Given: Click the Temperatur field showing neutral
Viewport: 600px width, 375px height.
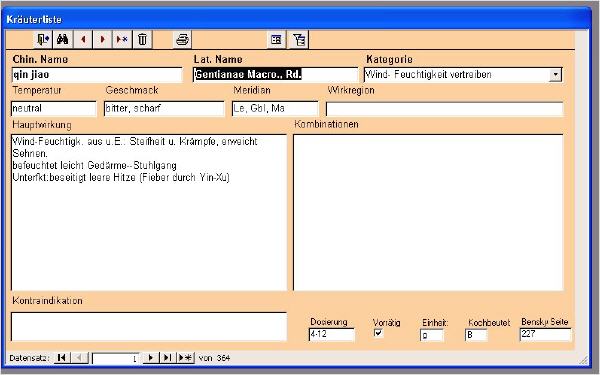Looking at the screenshot, I should click(54, 108).
